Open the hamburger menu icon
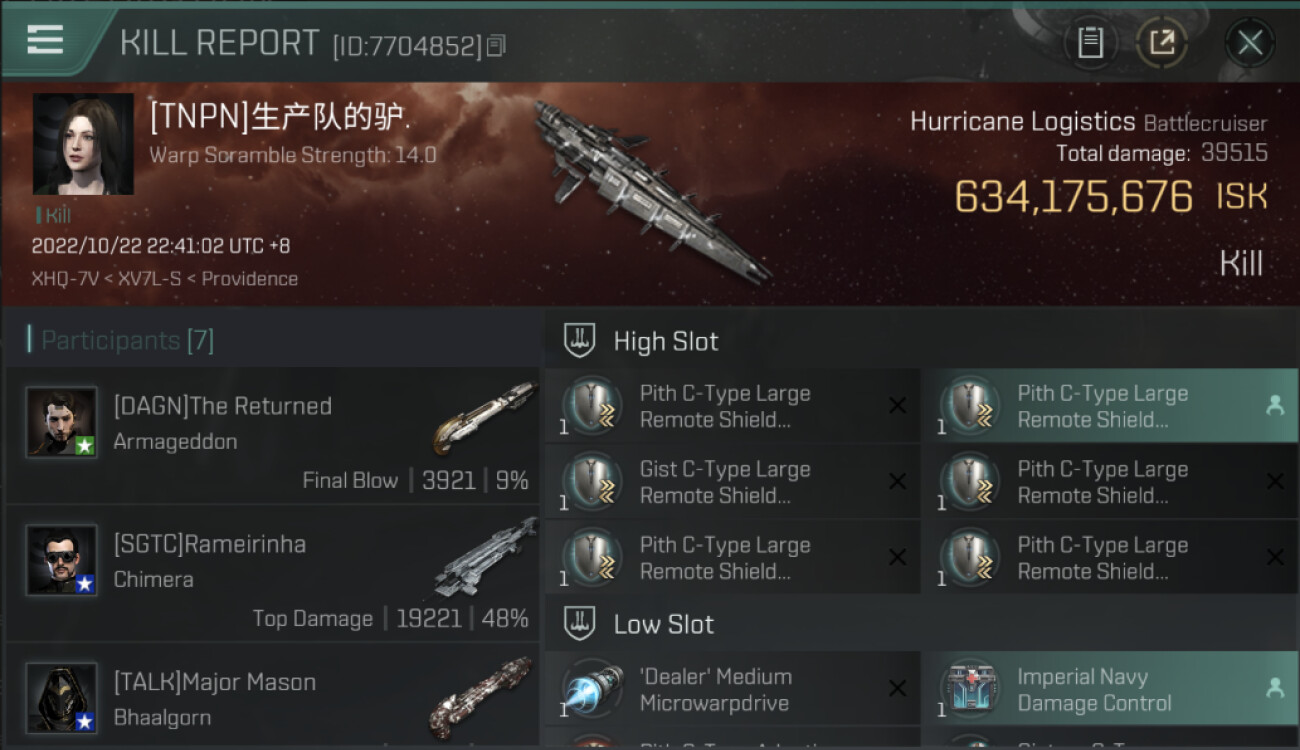The height and width of the screenshot is (750, 1300). 45,40
